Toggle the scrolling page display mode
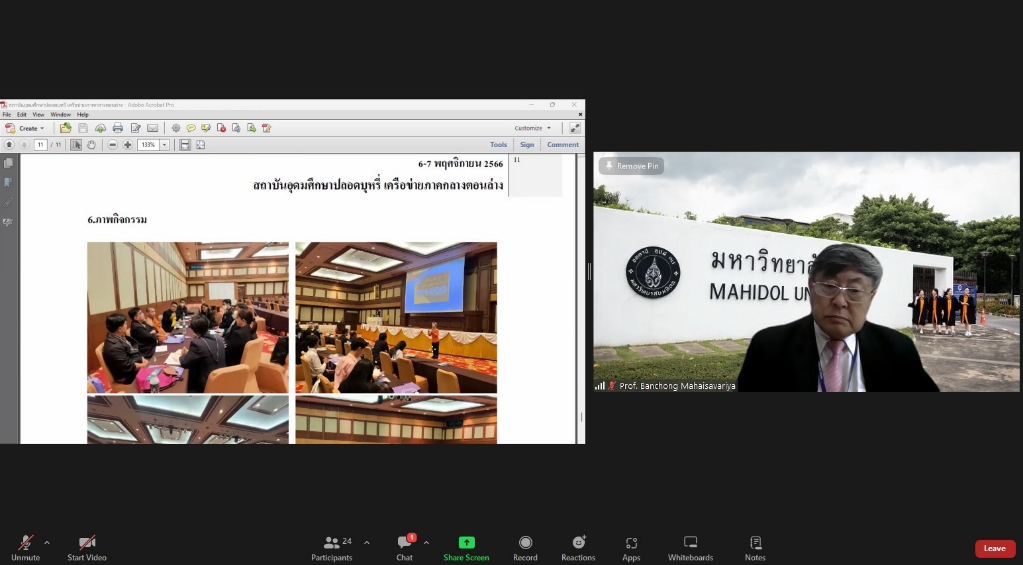This screenshot has height=565, width=1023. (x=185, y=145)
